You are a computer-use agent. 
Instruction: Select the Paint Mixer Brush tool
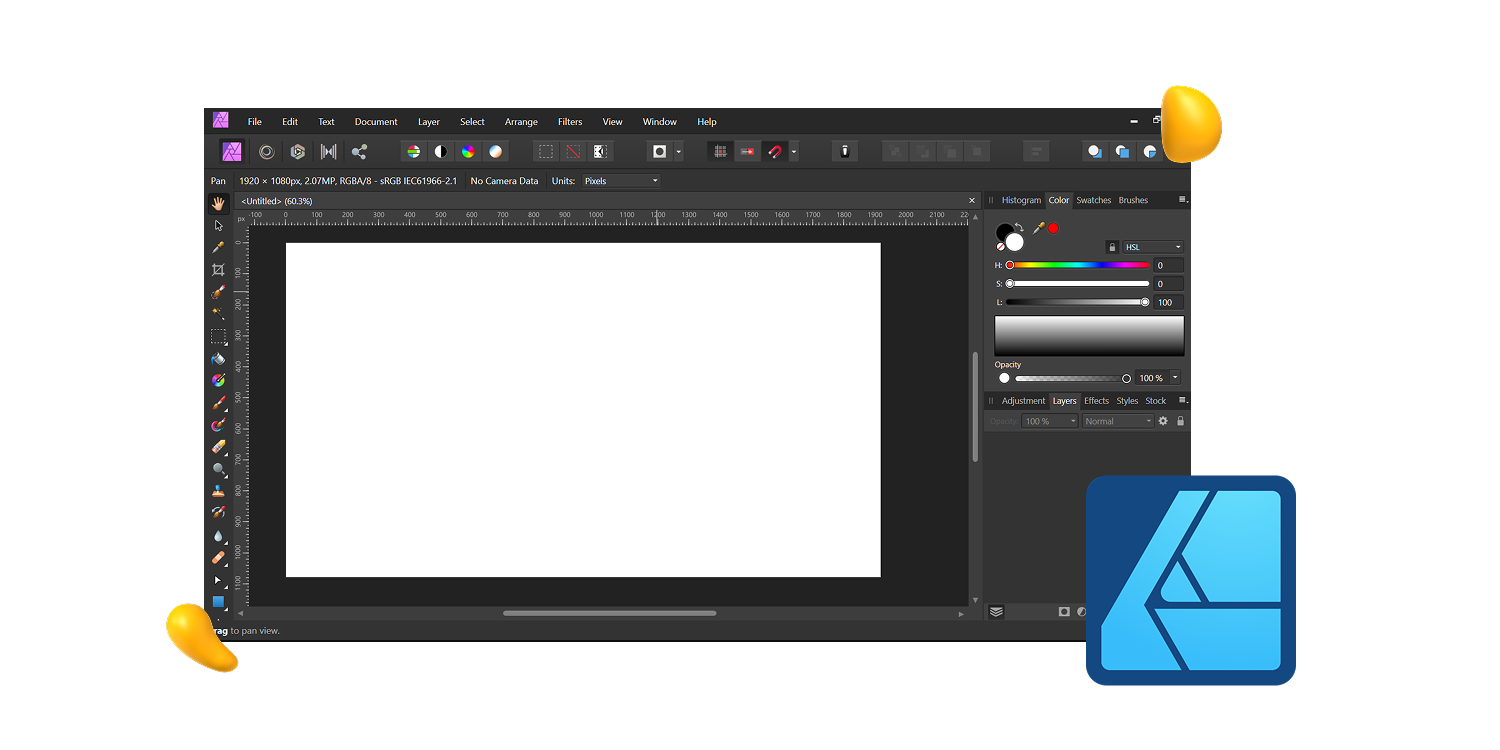click(x=218, y=425)
